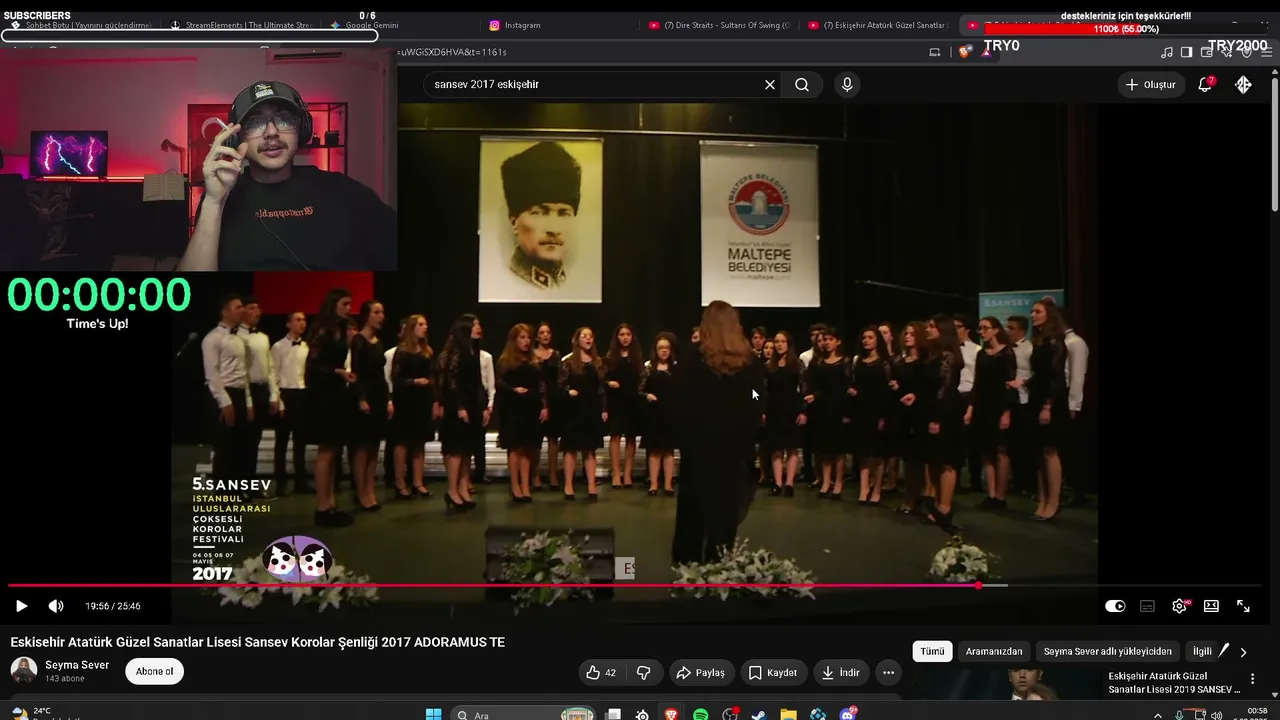Image resolution: width=1280 pixels, height=720 pixels.
Task: Click the Windows taskbar search box
Action: click(x=522, y=714)
